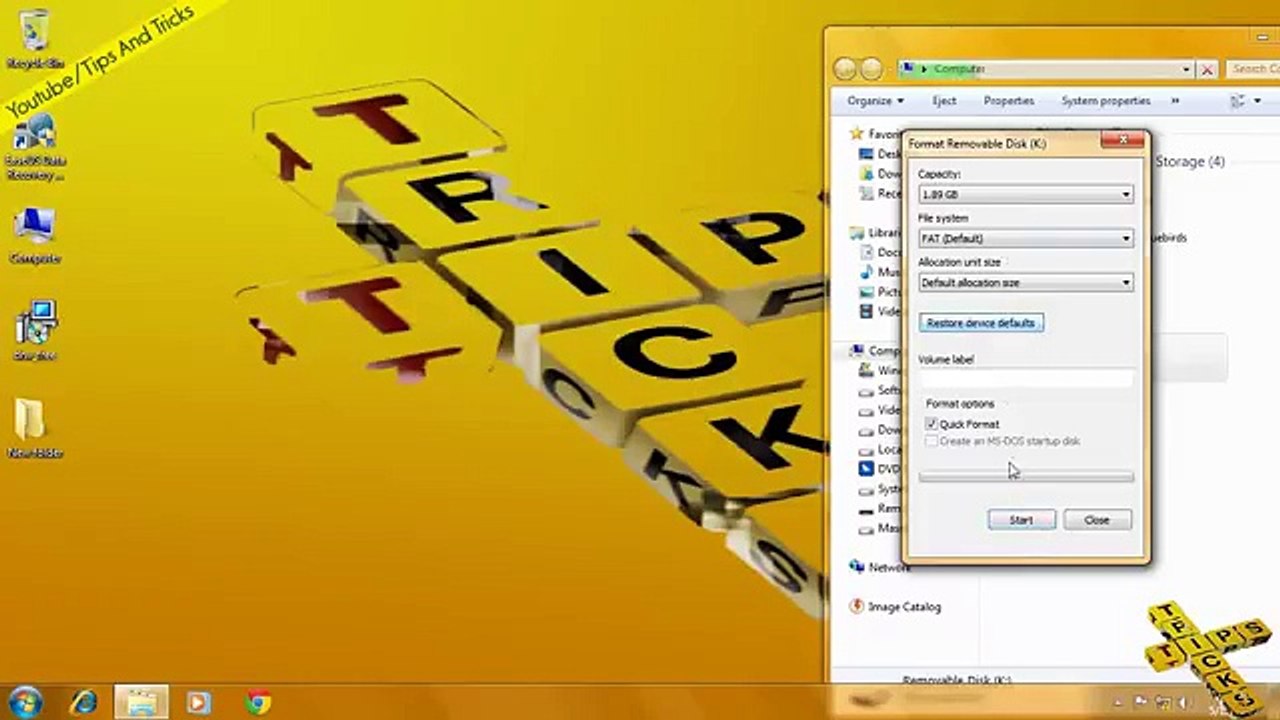Select the EaseUS Data Recovery desktop shortcut
1280x720 pixels.
pos(34,147)
